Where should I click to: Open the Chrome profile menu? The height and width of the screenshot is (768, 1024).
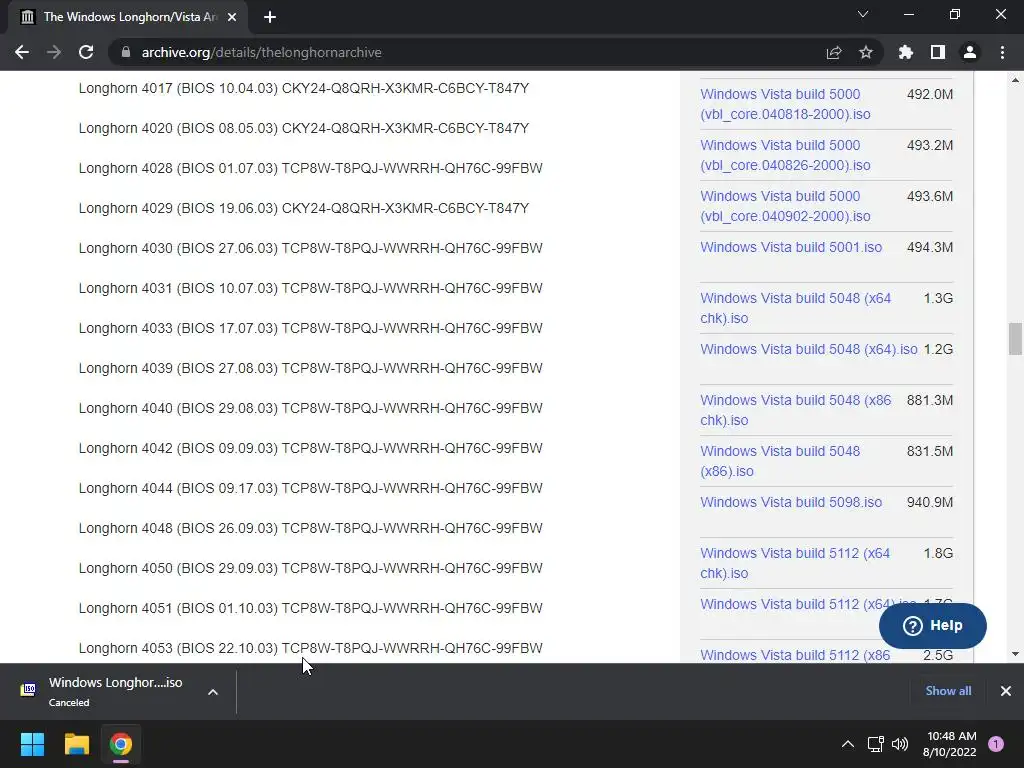coord(970,52)
